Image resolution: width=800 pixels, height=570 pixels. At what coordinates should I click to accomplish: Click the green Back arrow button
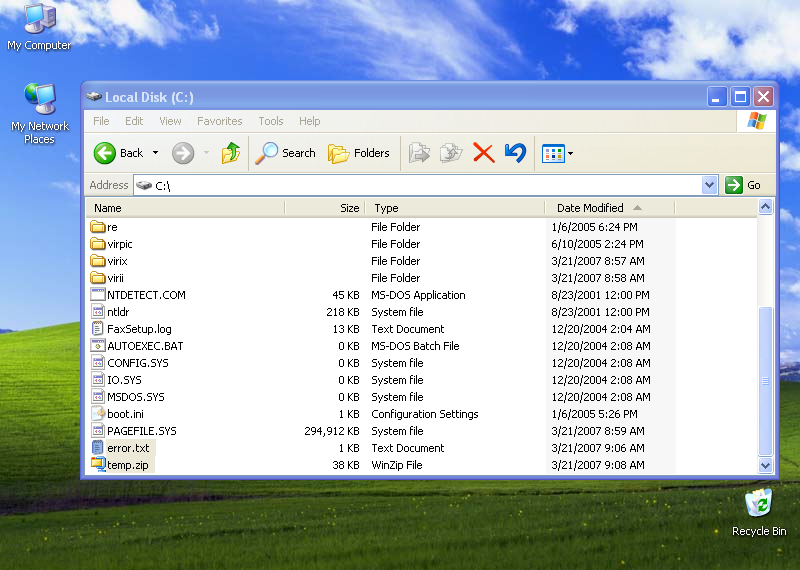[x=105, y=153]
